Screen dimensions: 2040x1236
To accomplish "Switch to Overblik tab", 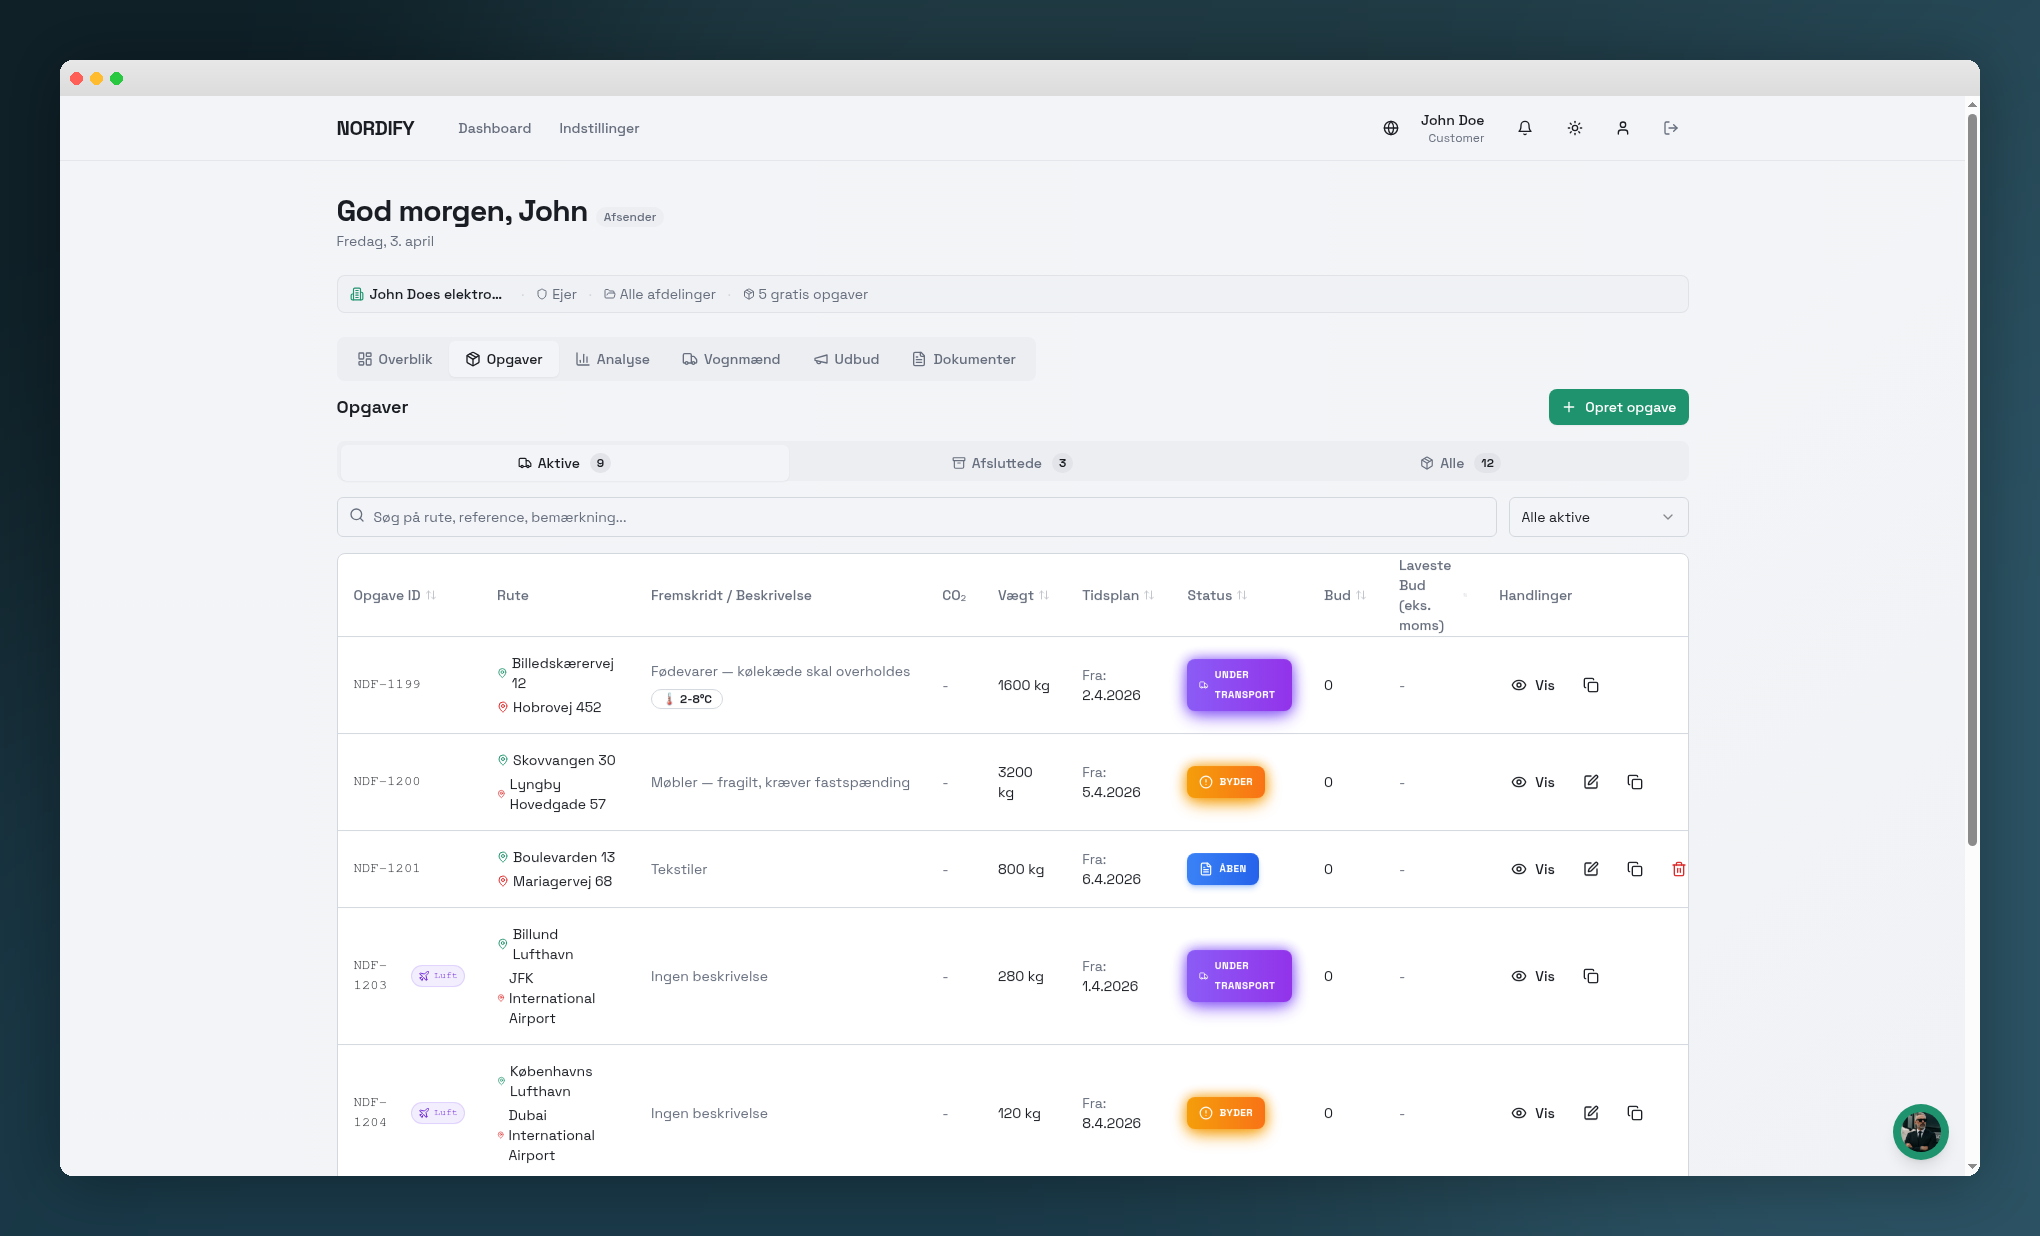I will click(x=395, y=359).
